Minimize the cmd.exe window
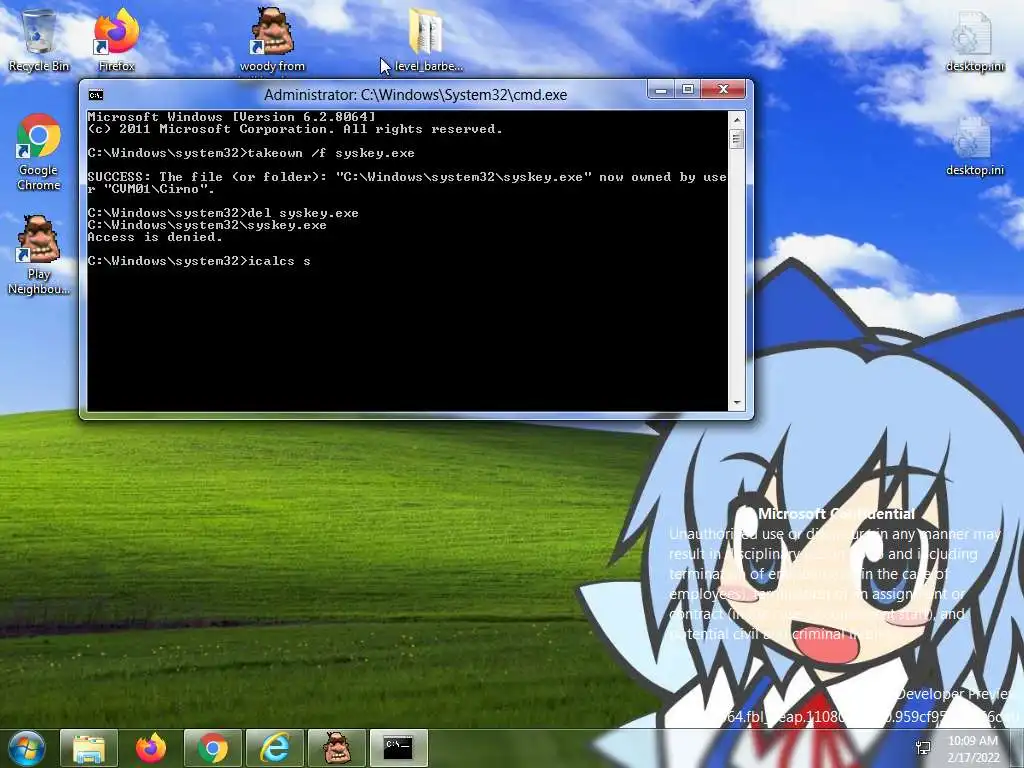Viewport: 1024px width, 768px height. coord(661,89)
